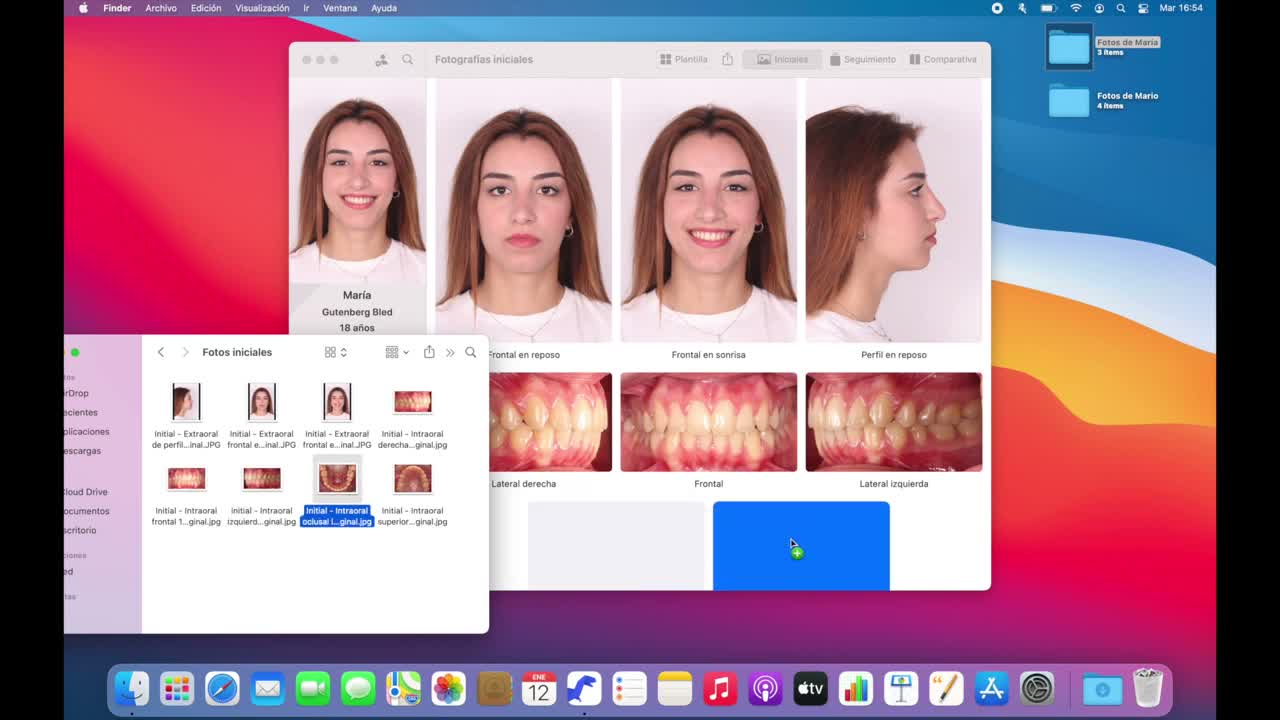This screenshot has width=1280, height=720.
Task: Click the Frontal en sonrisa photo
Action: pyautogui.click(x=708, y=210)
